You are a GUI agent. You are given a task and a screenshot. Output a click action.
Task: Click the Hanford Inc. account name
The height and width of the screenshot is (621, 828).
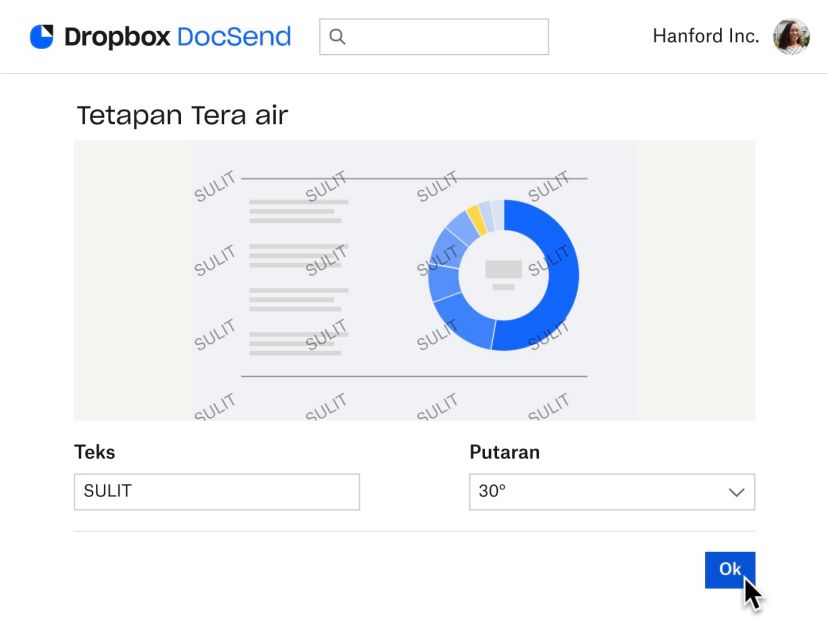[705, 37]
